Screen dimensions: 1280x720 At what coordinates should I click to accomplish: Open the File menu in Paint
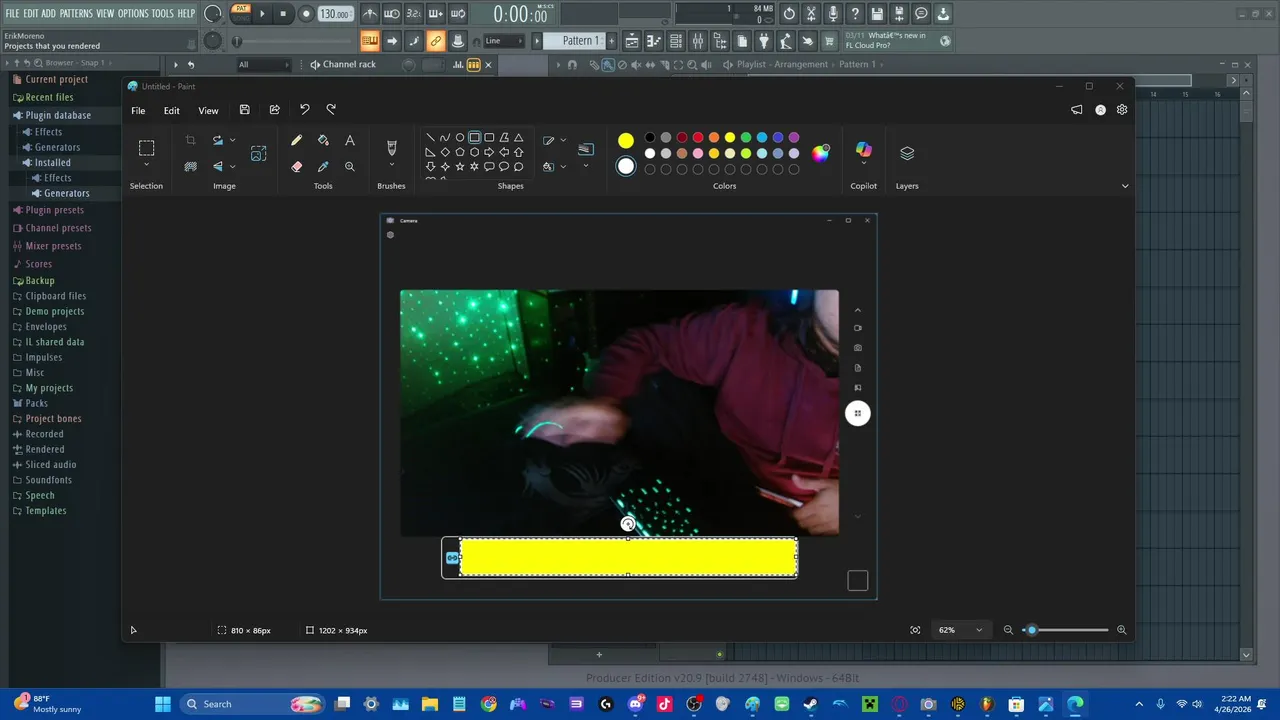pyautogui.click(x=138, y=111)
